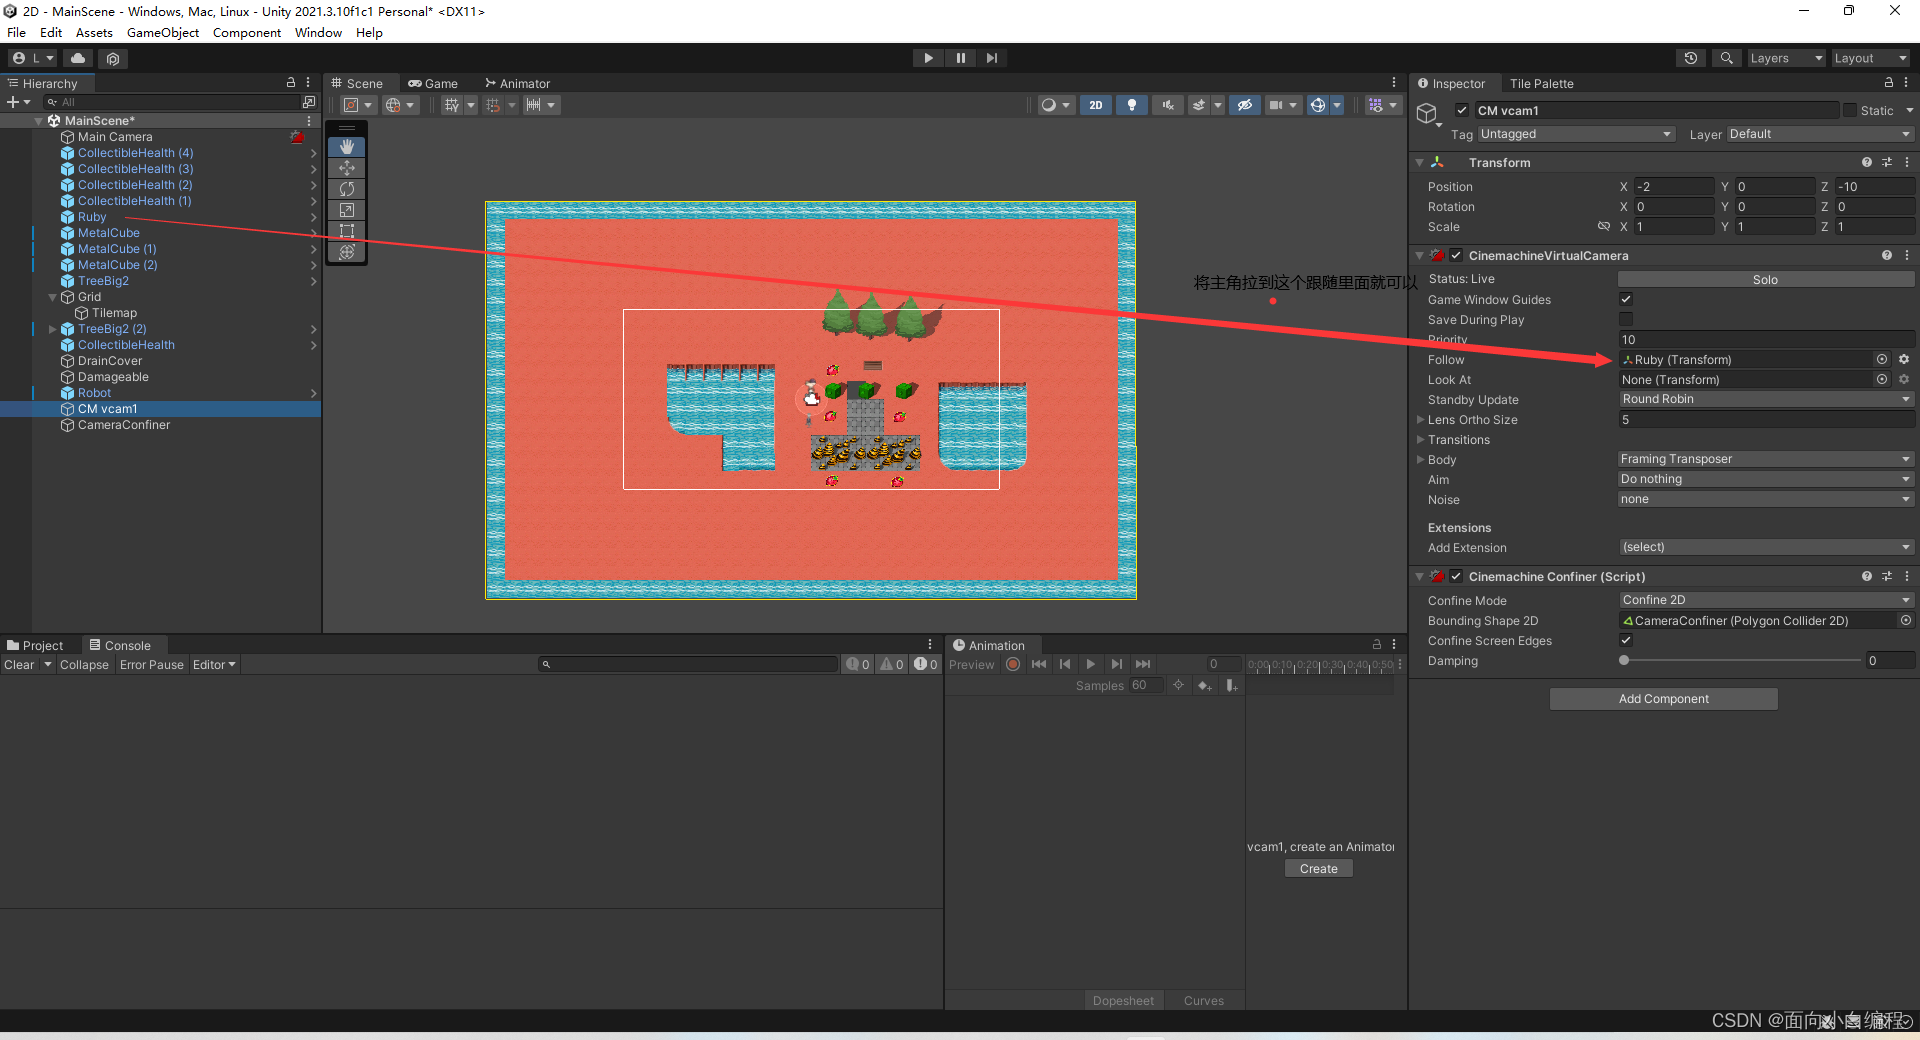Toggle scene audio mute icon
Image resolution: width=1920 pixels, height=1040 pixels.
tap(1167, 105)
